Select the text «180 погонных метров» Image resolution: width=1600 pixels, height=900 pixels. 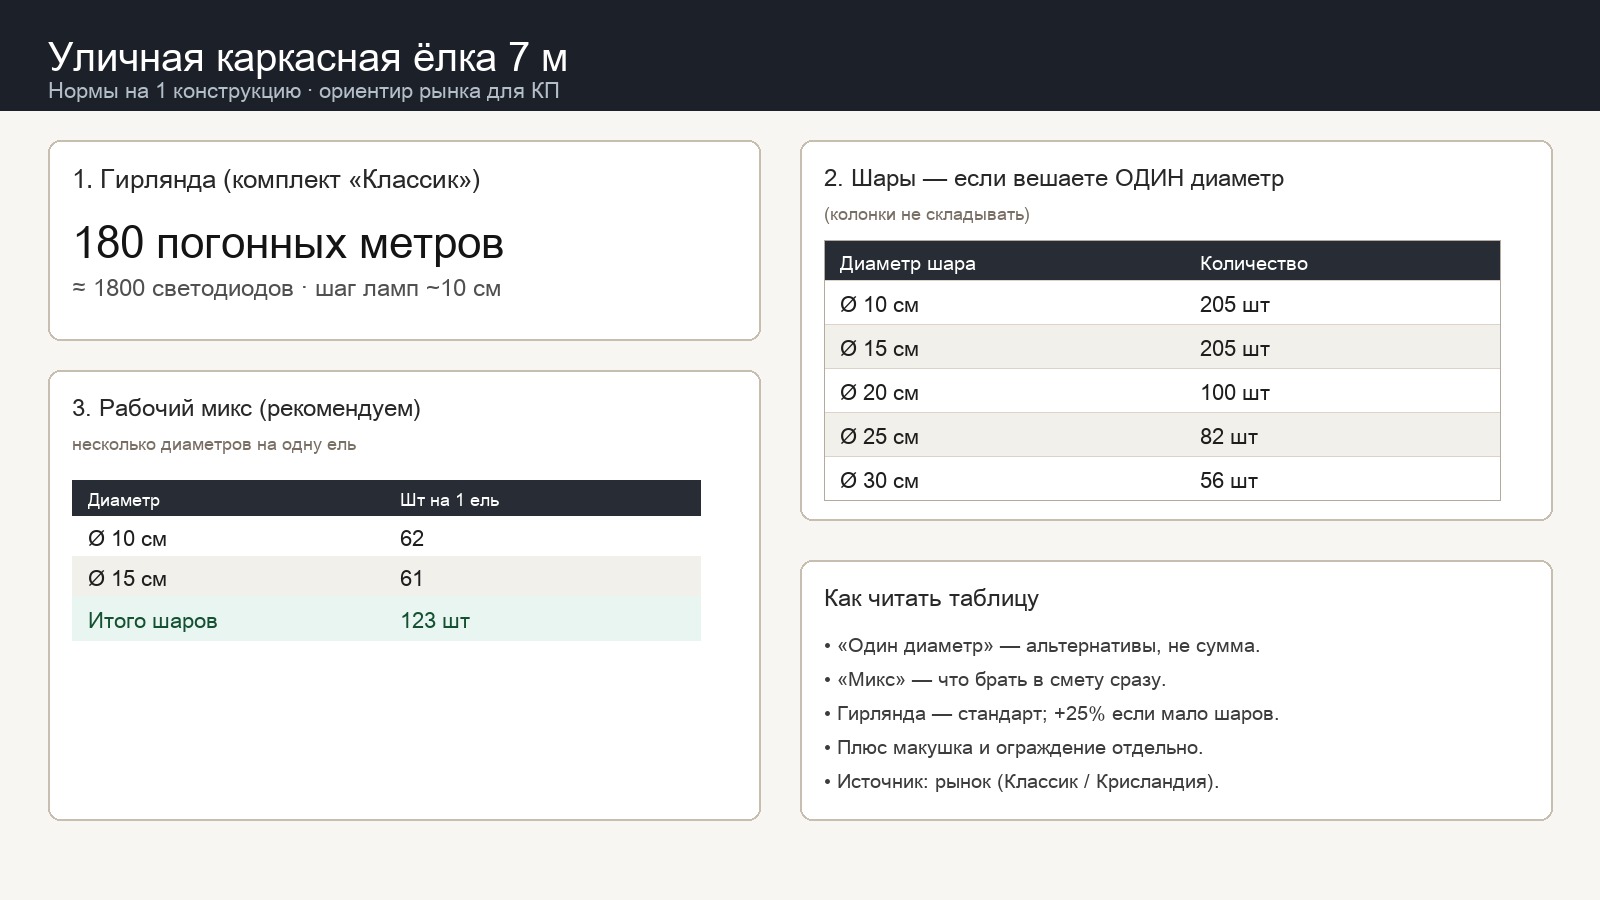[x=288, y=243]
